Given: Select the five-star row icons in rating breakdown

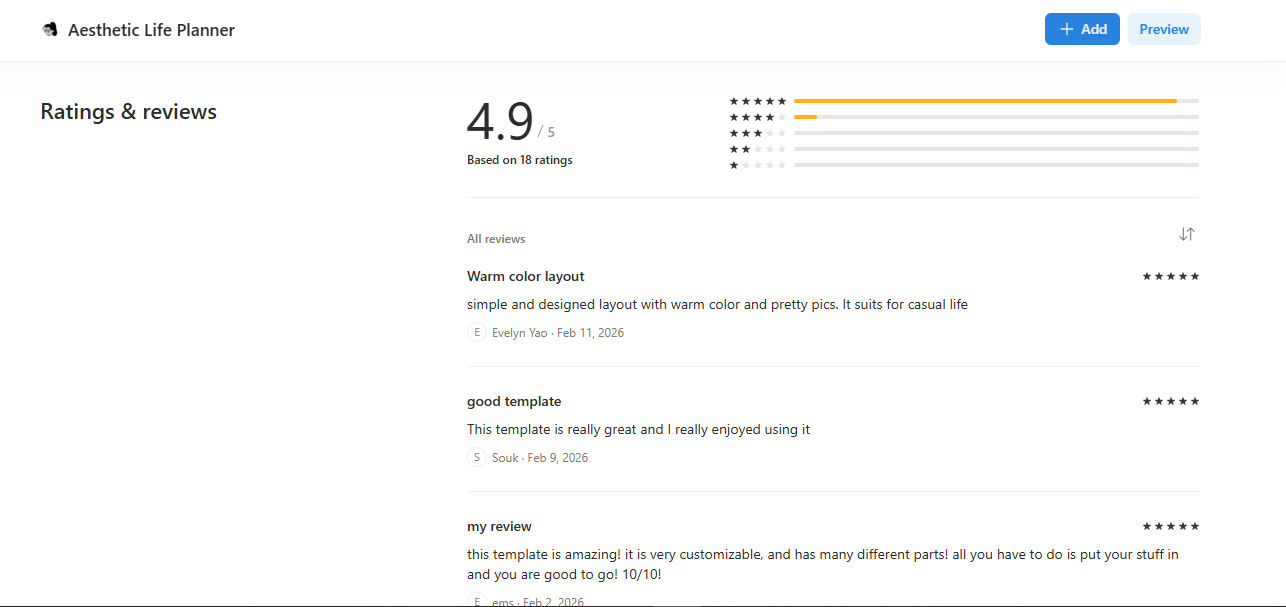Looking at the screenshot, I should click(x=758, y=101).
